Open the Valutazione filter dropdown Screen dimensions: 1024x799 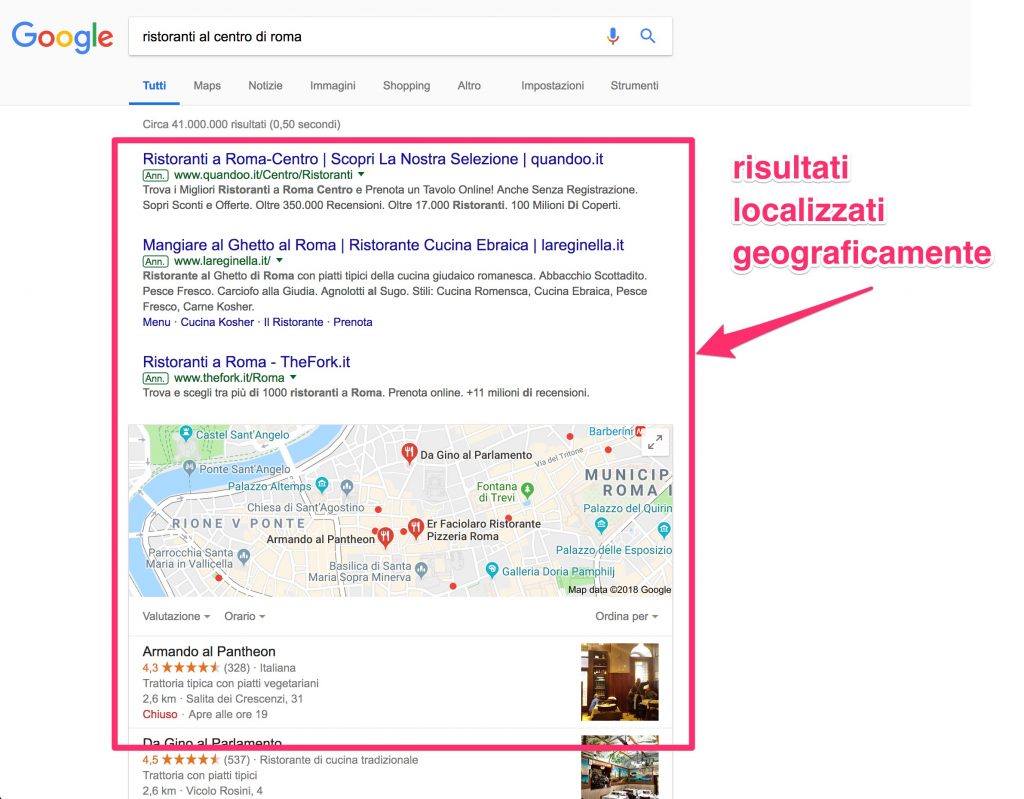pos(176,616)
